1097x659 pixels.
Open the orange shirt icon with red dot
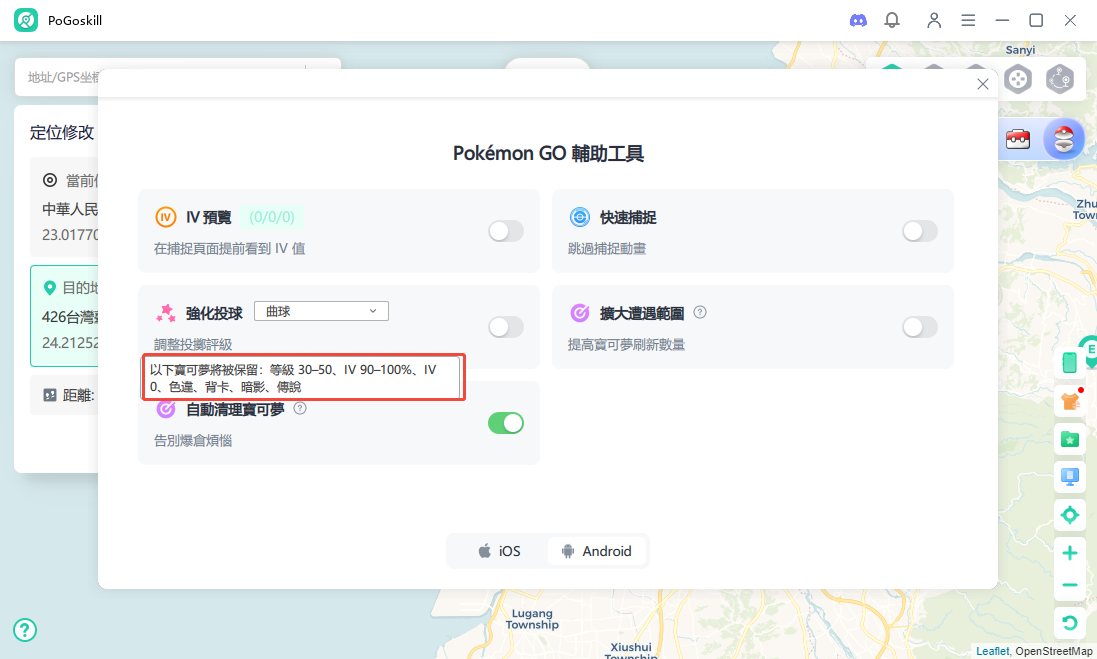click(1070, 401)
